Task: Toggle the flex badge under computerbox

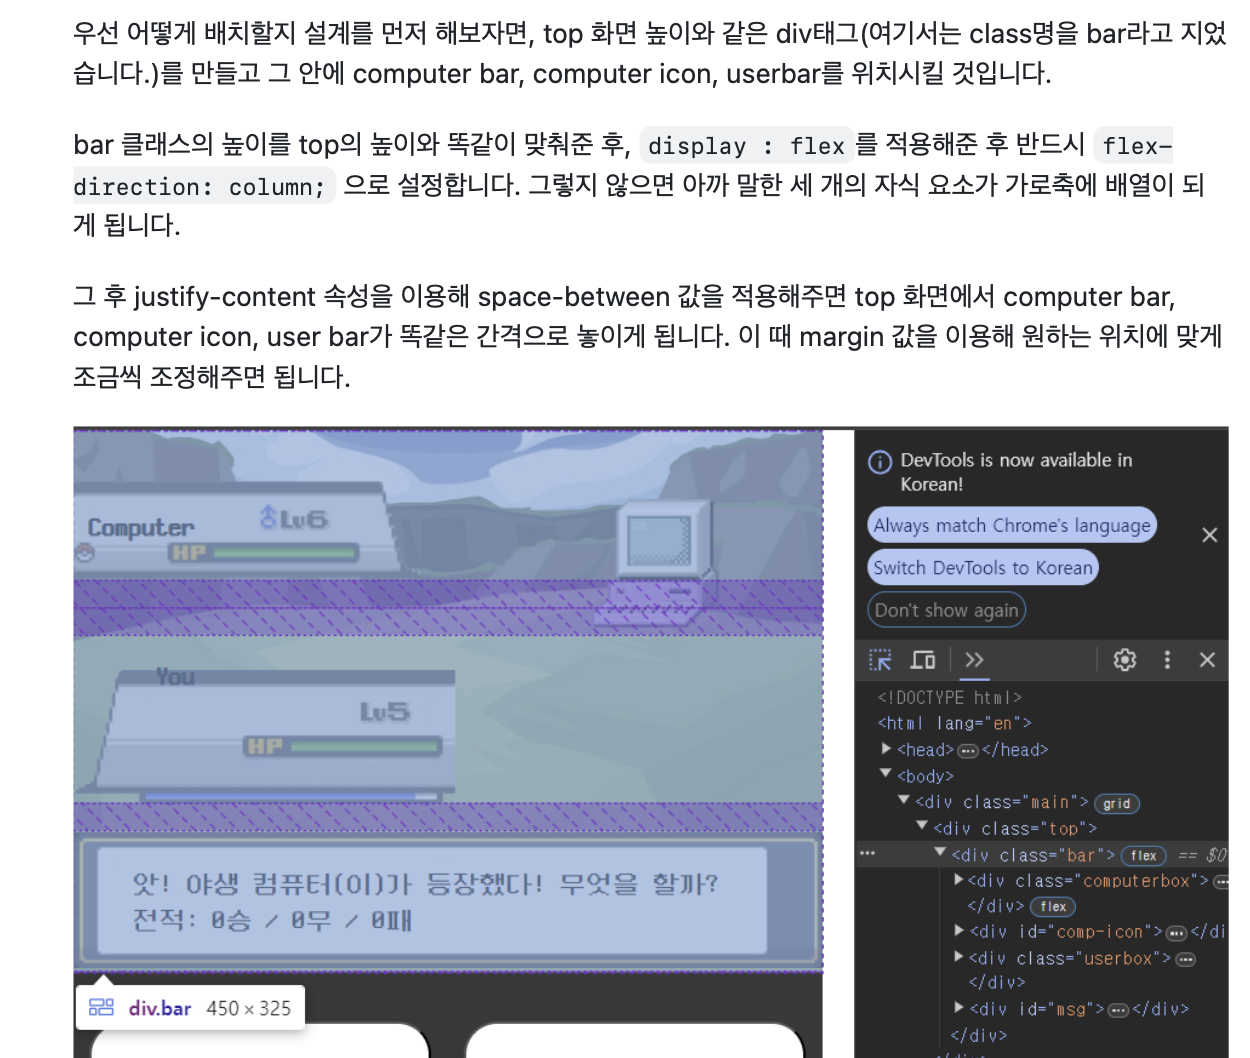Action: [1052, 906]
